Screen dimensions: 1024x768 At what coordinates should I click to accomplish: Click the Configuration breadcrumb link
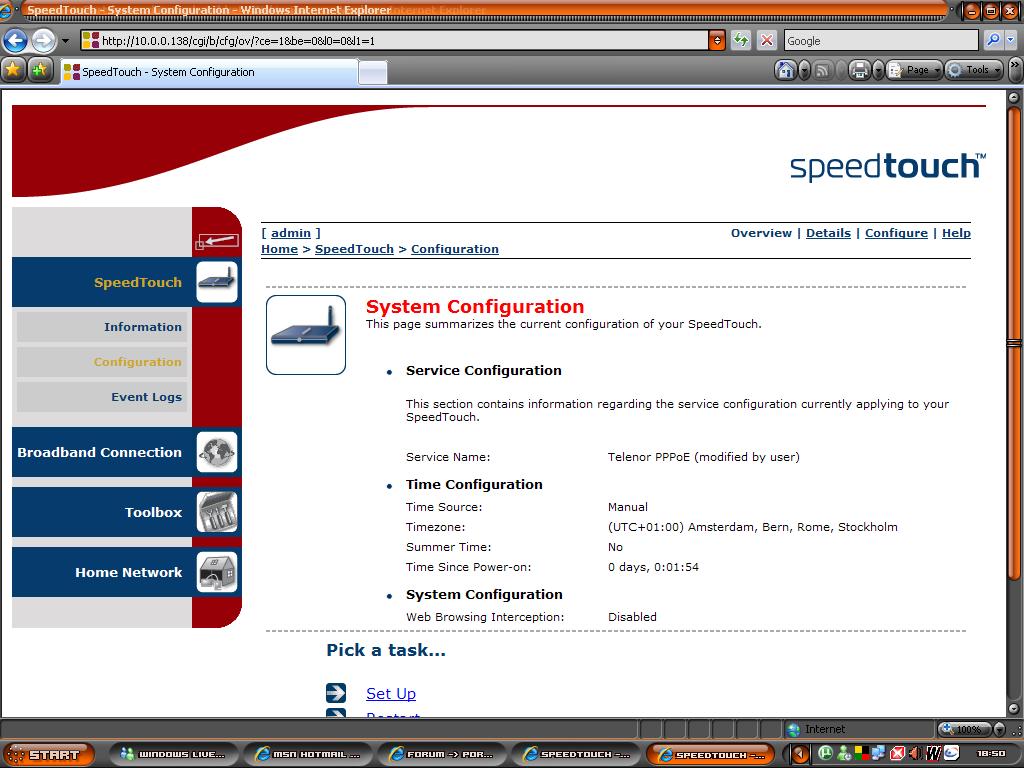coord(455,249)
